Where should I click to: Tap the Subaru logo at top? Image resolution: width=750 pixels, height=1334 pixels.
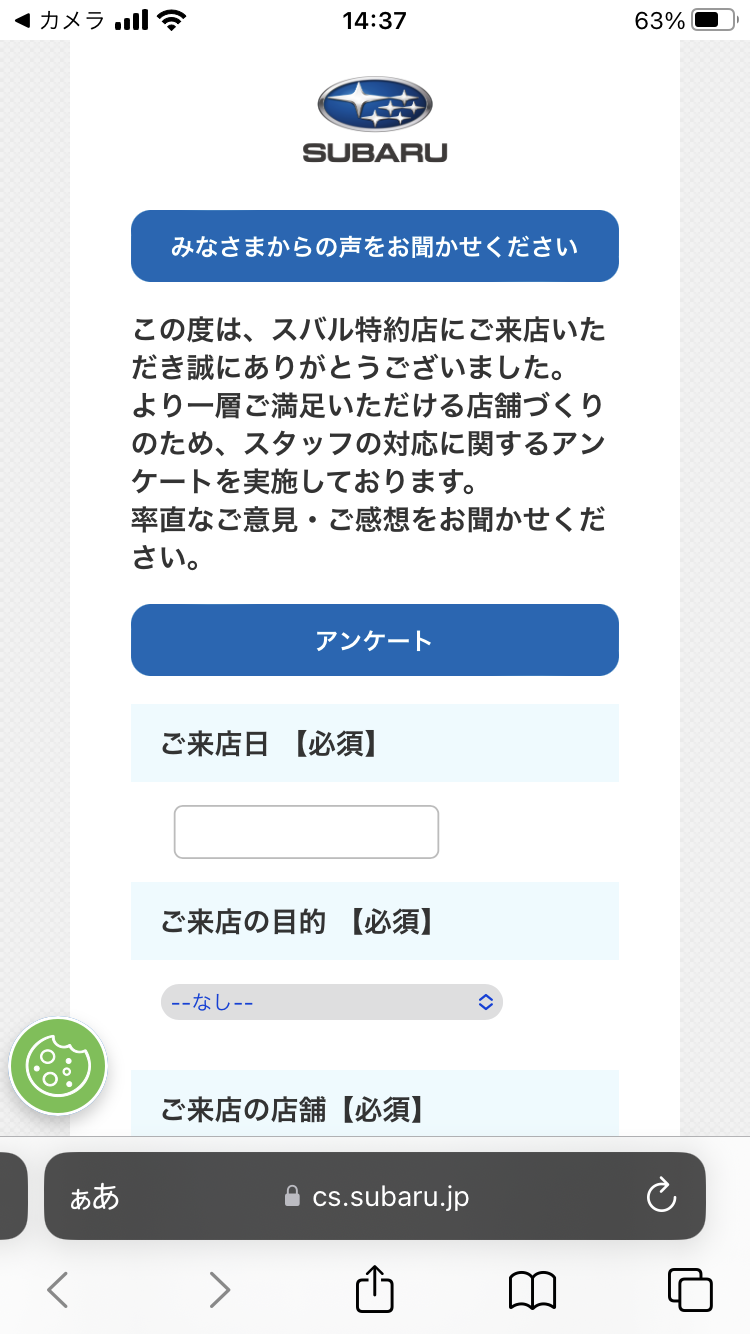(x=375, y=120)
